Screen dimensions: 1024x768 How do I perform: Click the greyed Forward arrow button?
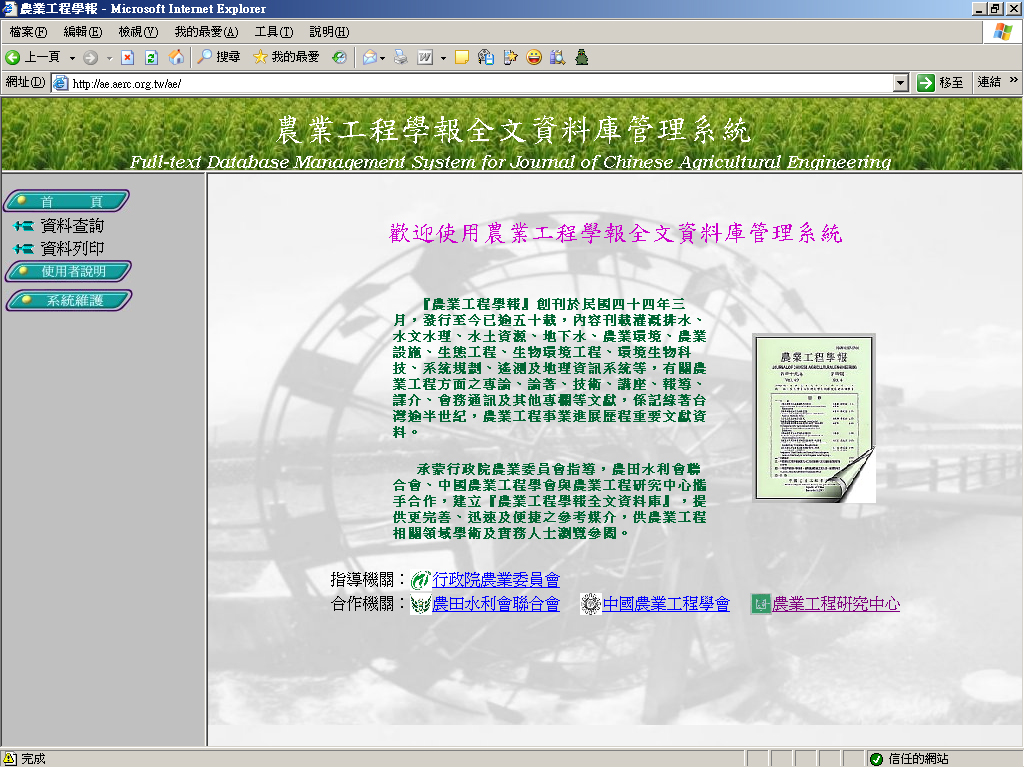(x=91, y=57)
